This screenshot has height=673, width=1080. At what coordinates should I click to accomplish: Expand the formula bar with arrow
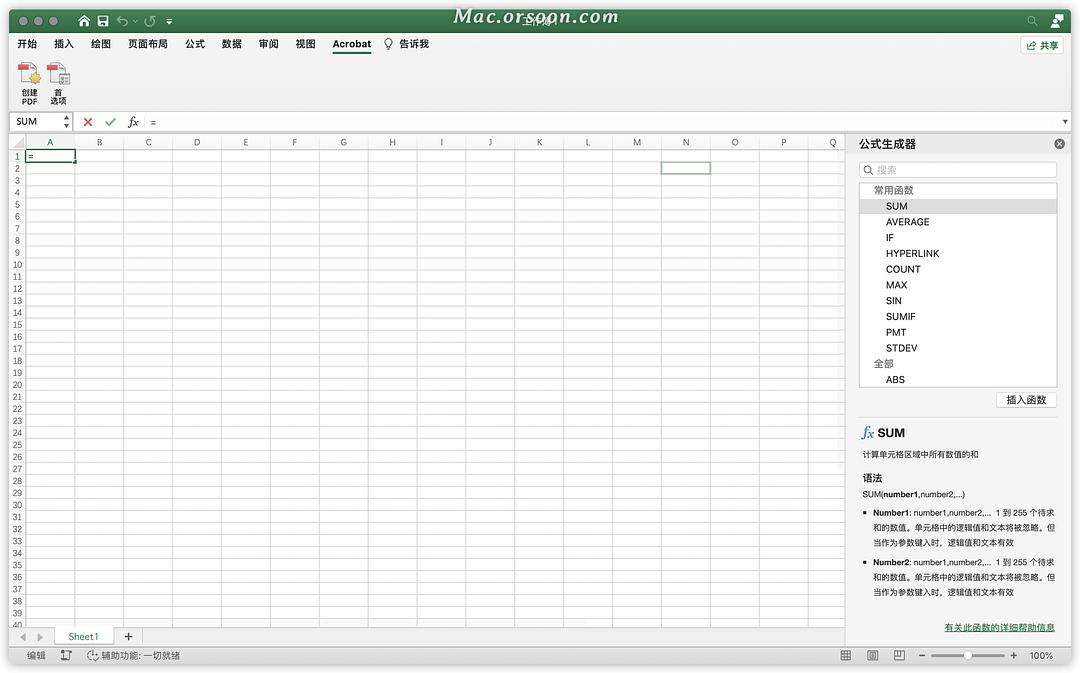tap(1066, 122)
